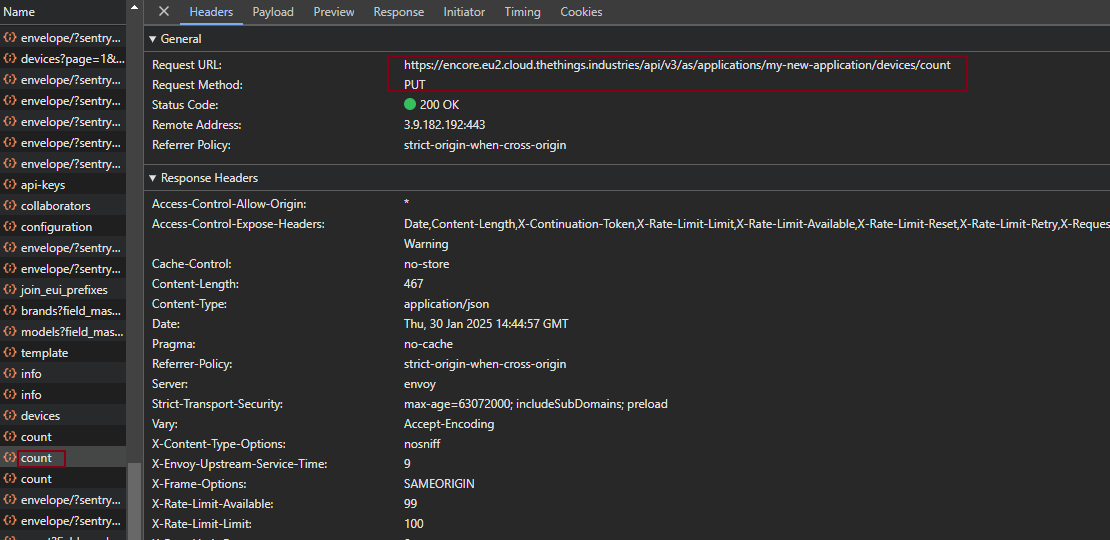Click the api-keys request icon
This screenshot has width=1110, height=540.
[10, 185]
